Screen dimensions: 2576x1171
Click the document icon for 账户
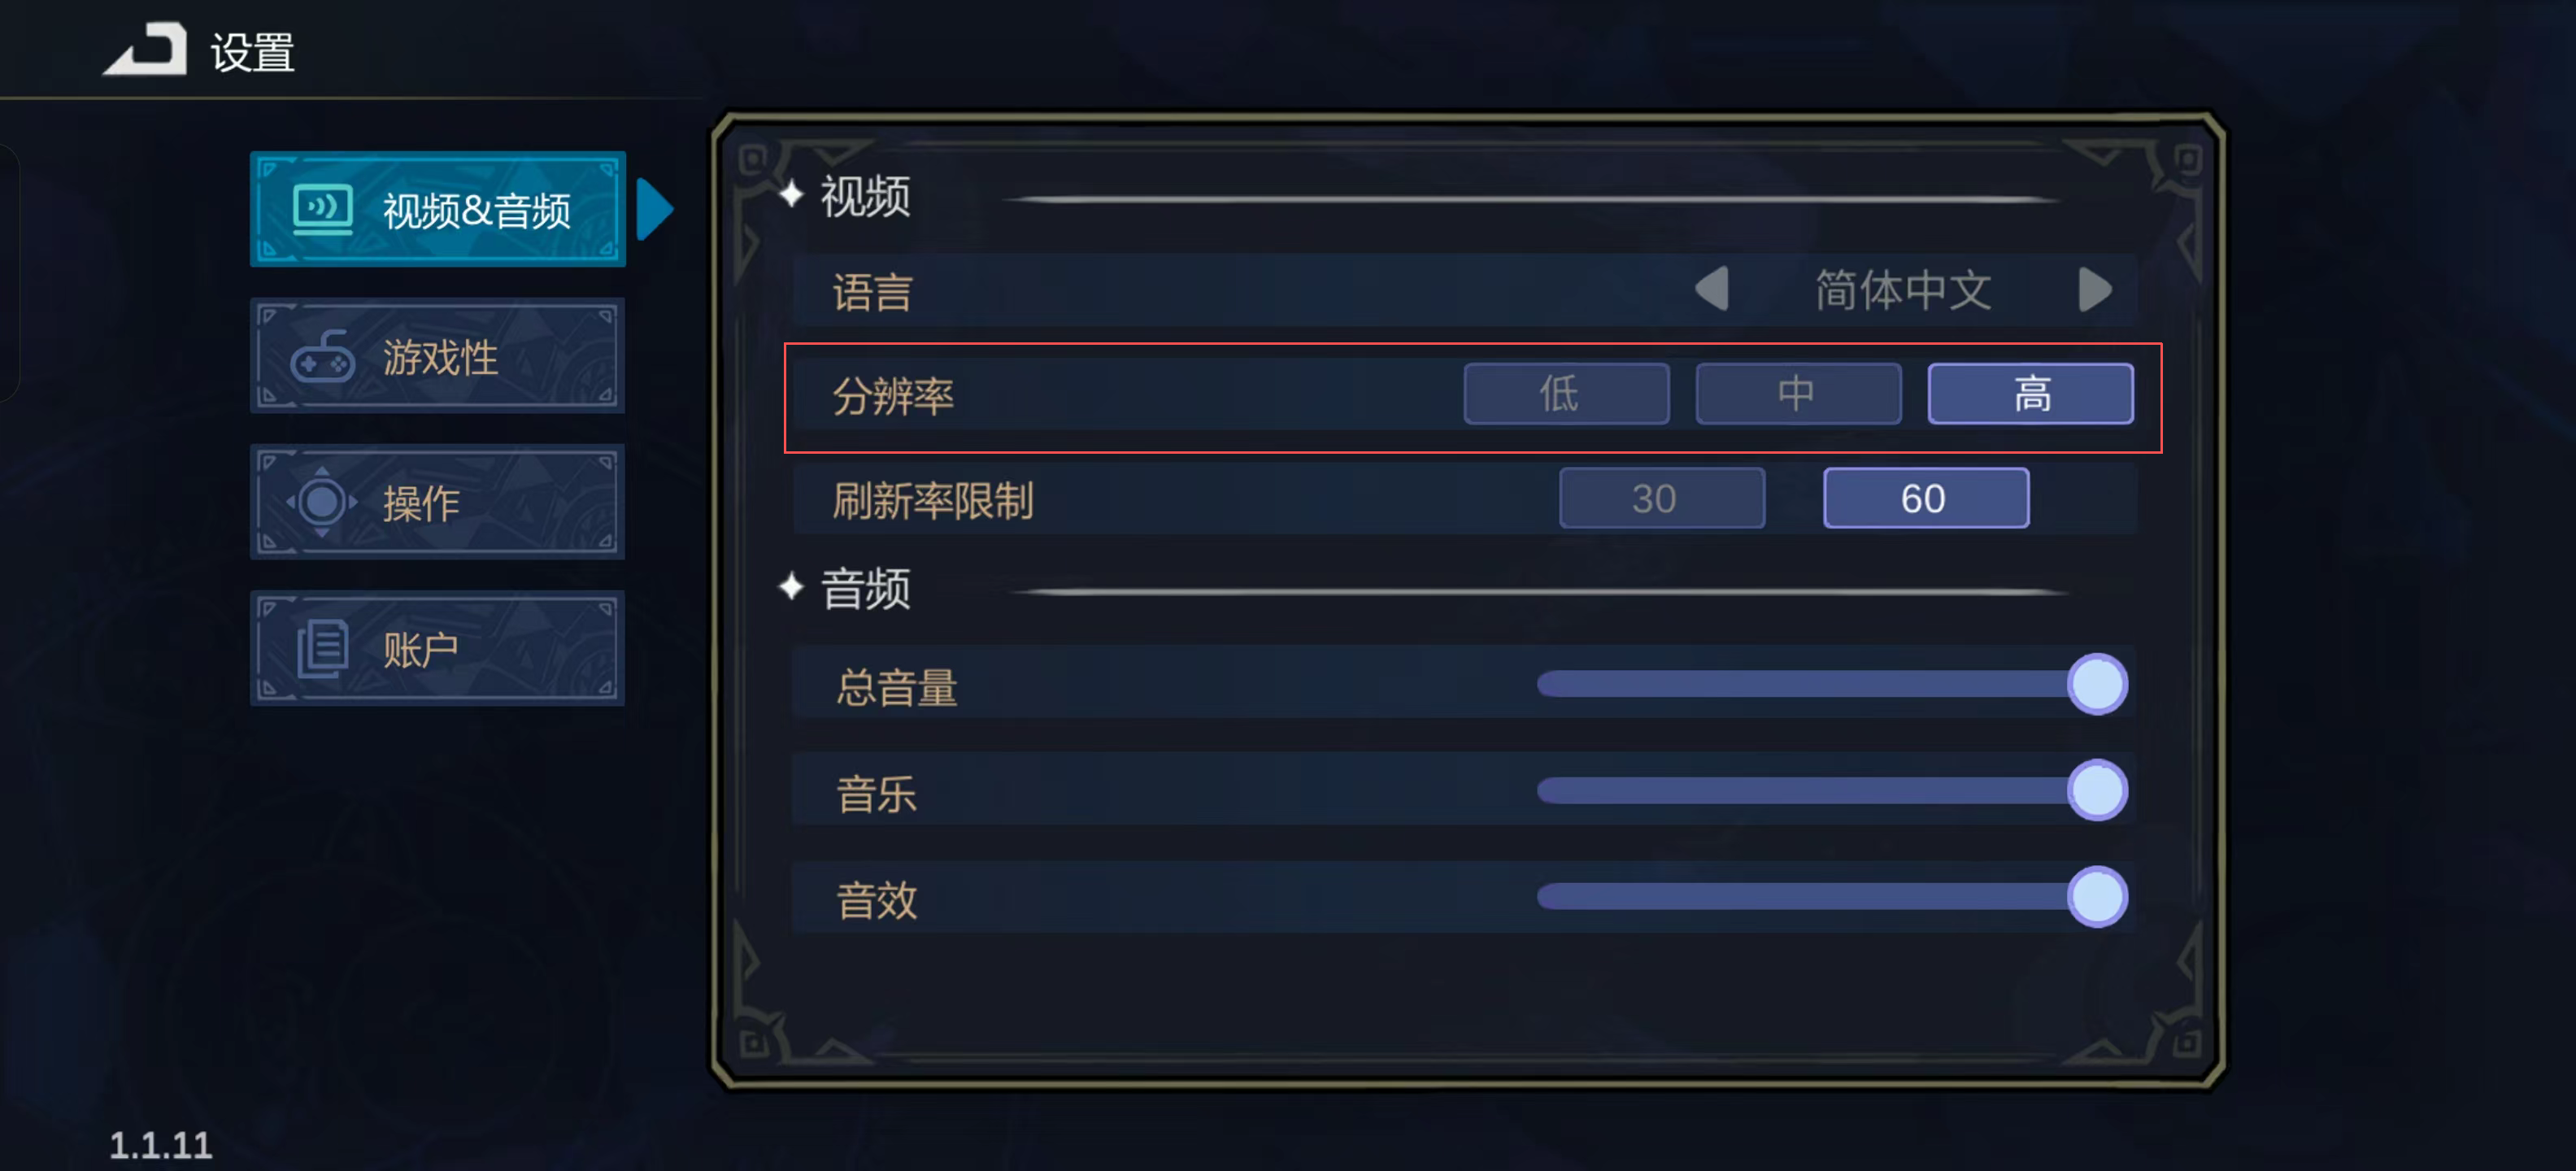point(322,649)
